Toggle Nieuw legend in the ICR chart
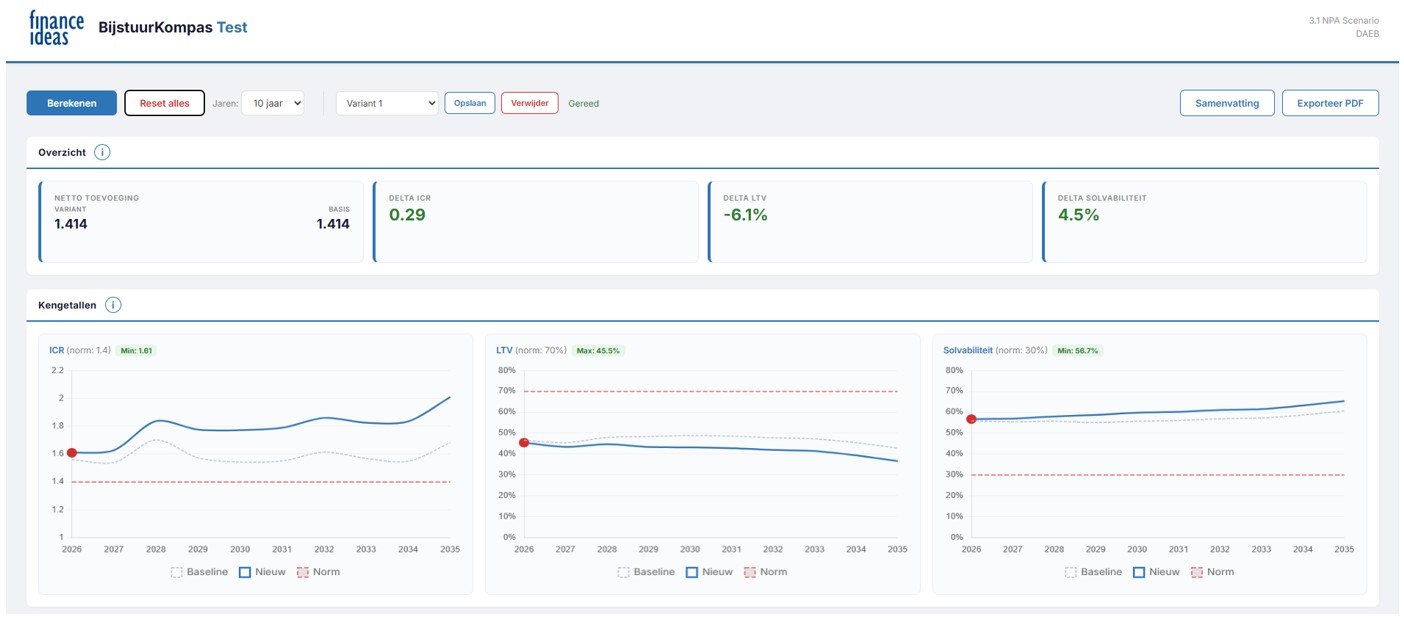1404x619 pixels. [x=262, y=572]
